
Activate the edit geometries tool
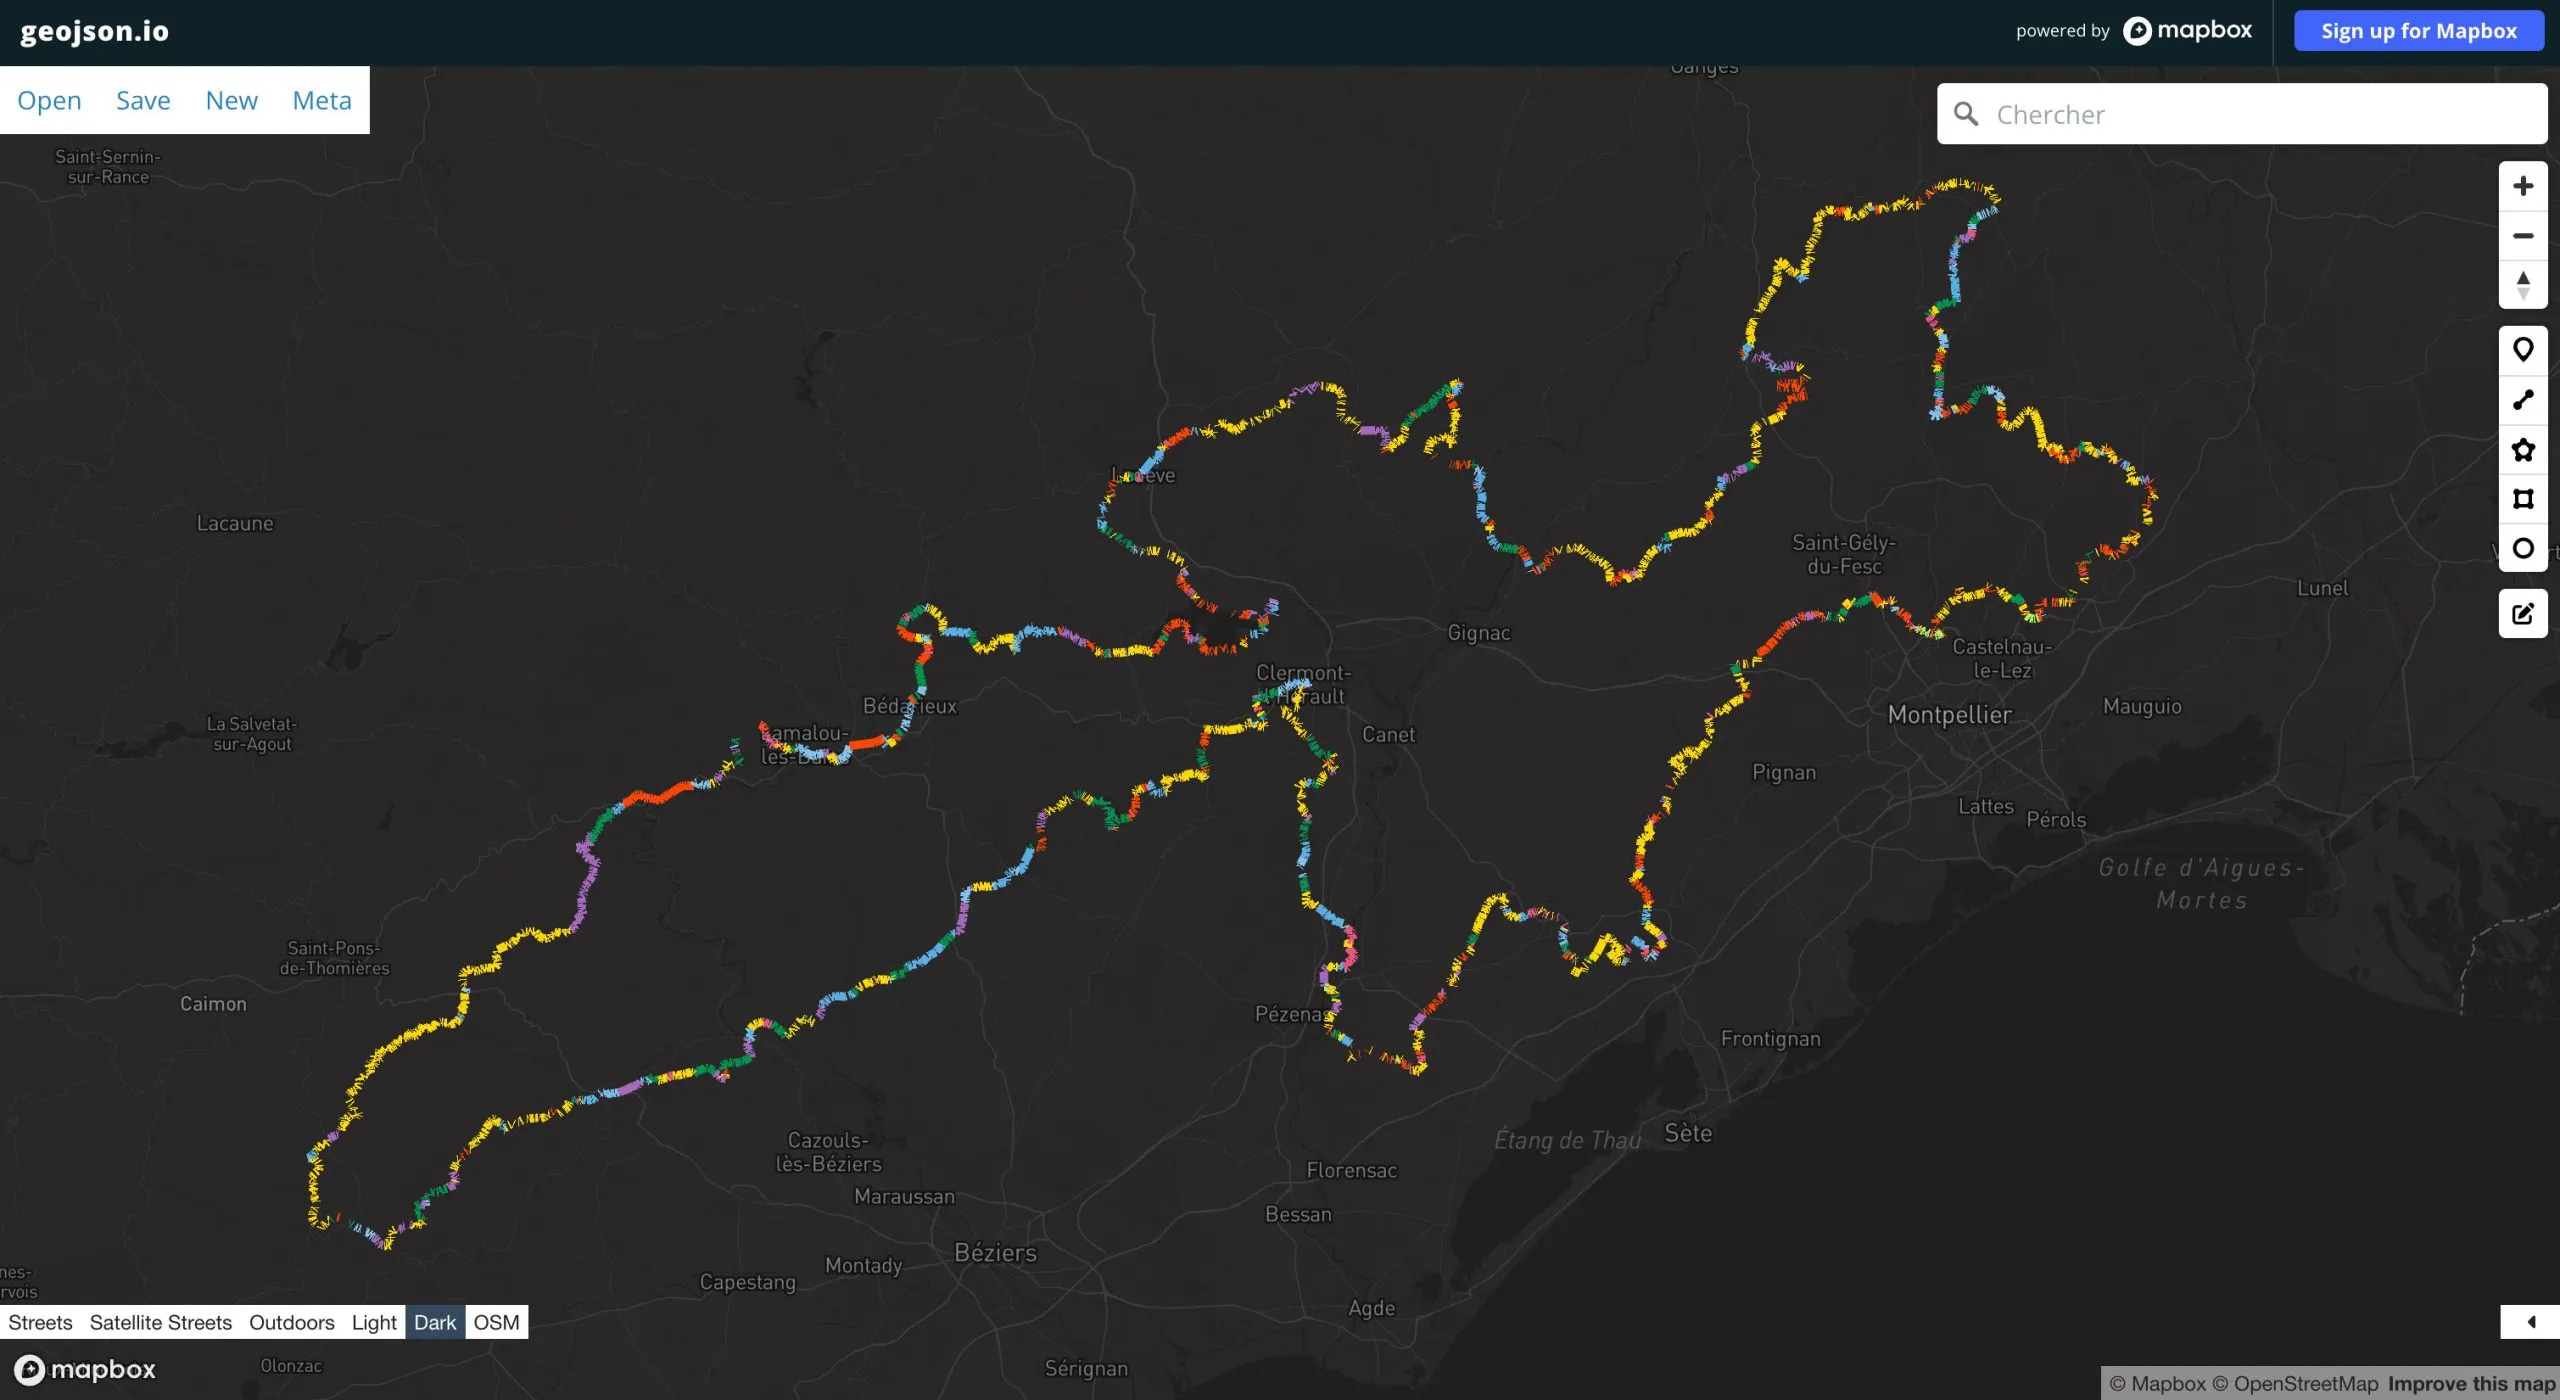point(2523,613)
